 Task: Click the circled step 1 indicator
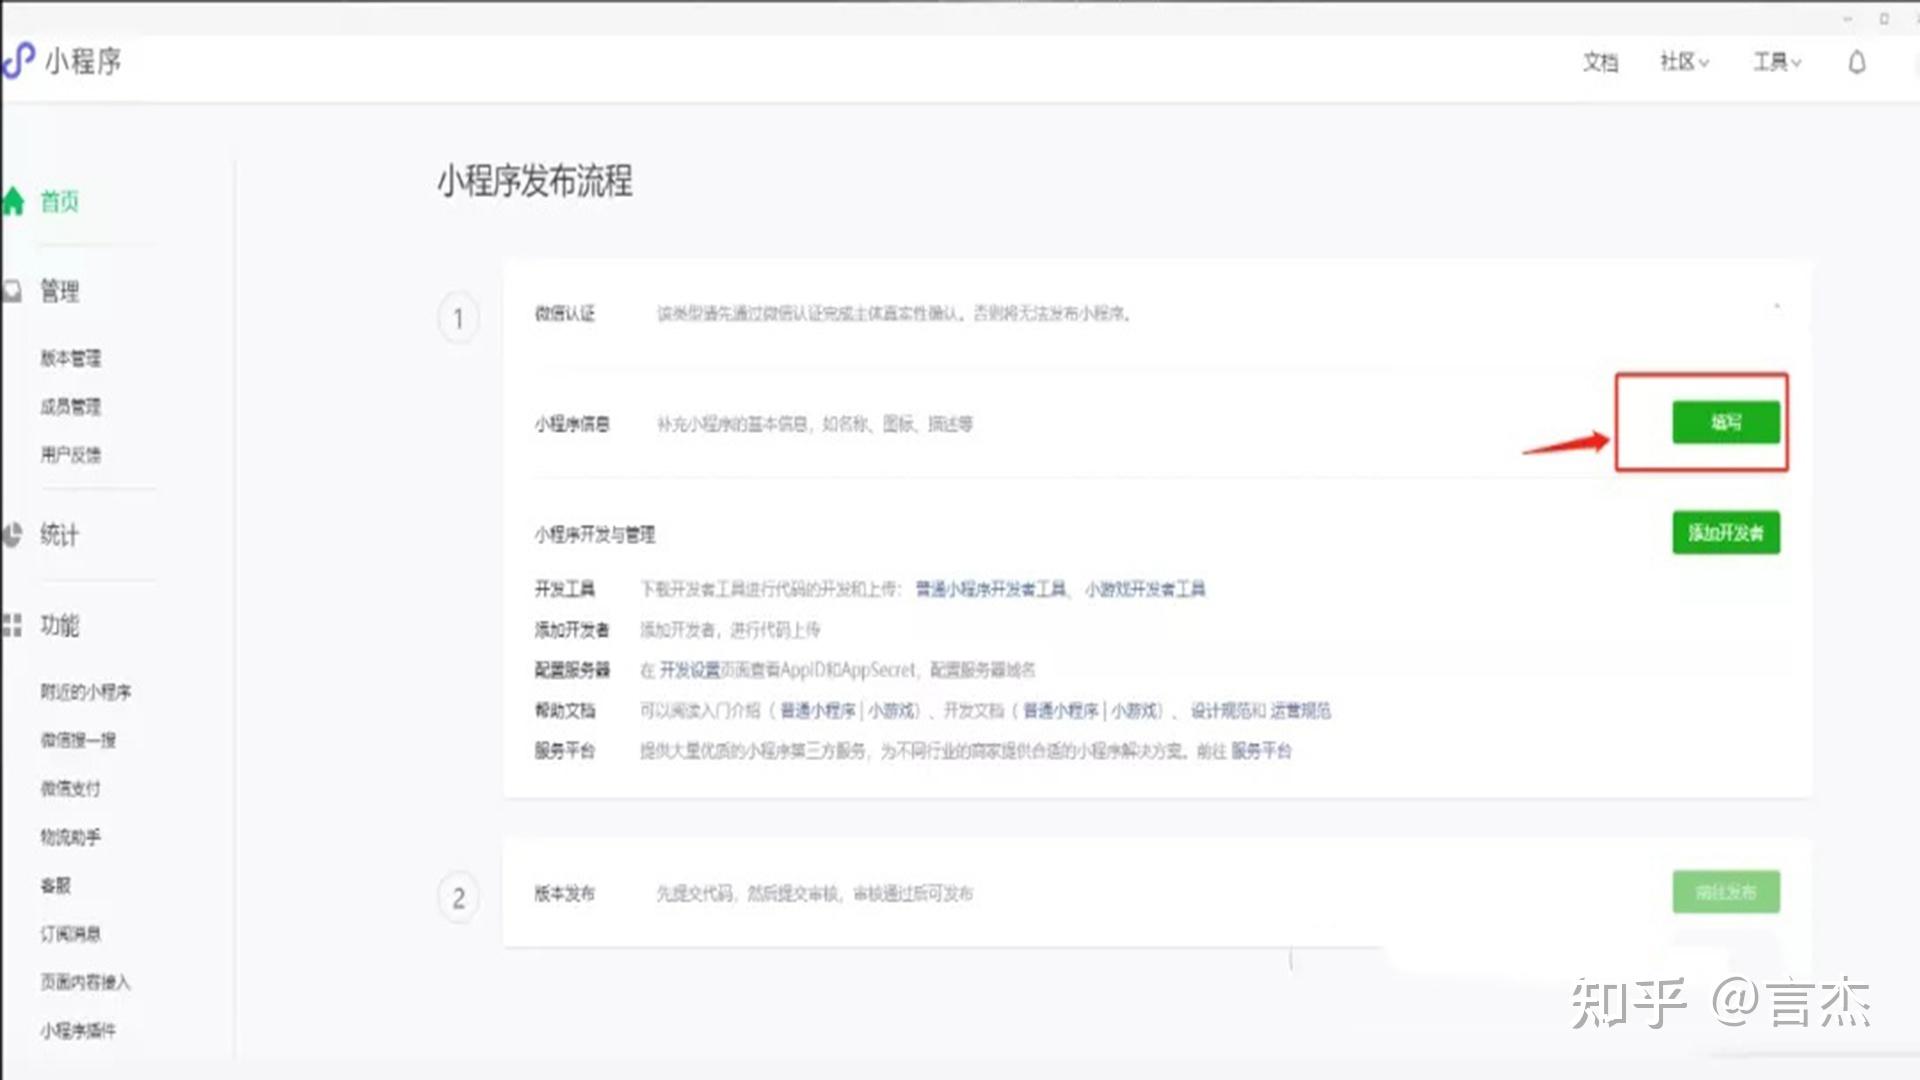tap(458, 318)
